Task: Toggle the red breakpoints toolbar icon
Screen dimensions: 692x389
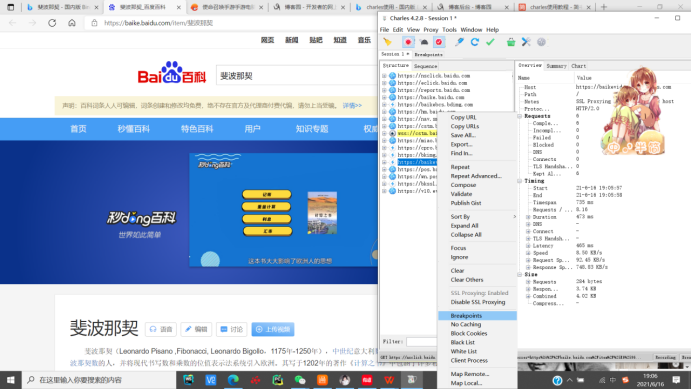Action: [x=439, y=42]
